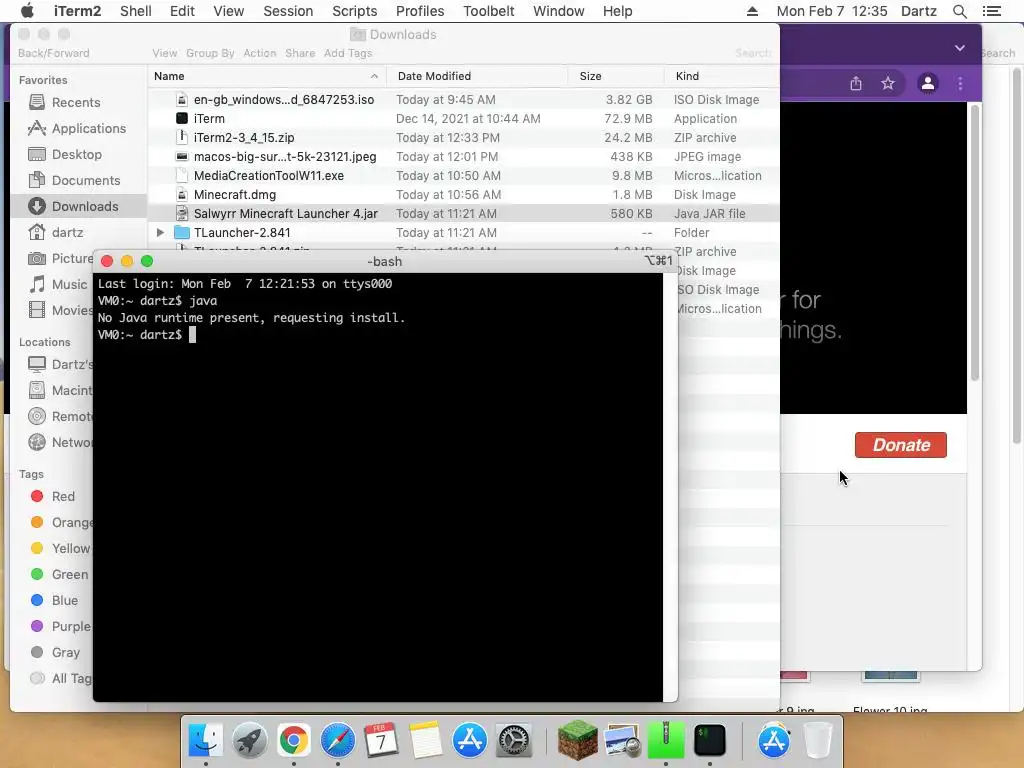Open green archive utility icon in Dock
The width and height of the screenshot is (1024, 768).
(x=665, y=741)
